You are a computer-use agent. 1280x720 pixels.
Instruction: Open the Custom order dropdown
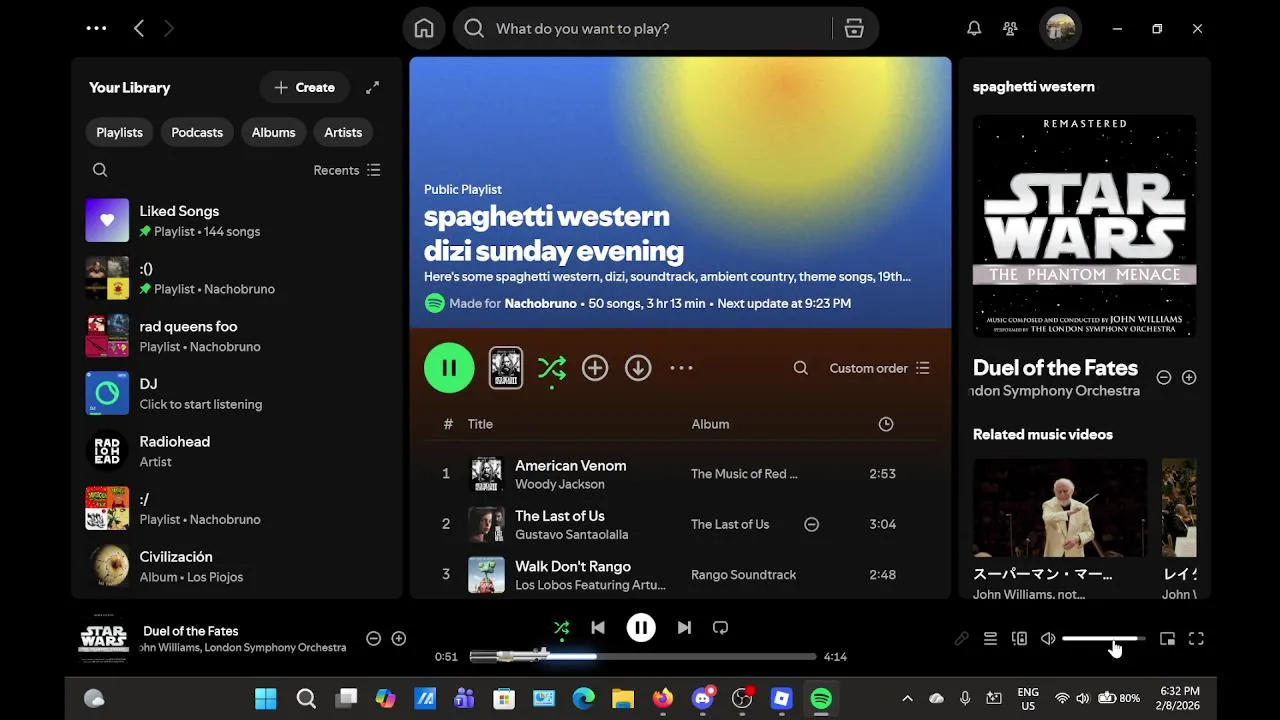coord(880,368)
